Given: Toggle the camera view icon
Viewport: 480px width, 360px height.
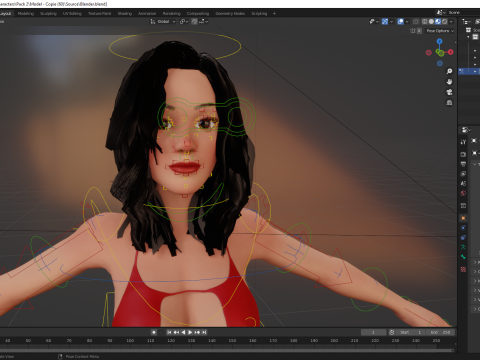Looking at the screenshot, I should pyautogui.click(x=449, y=92).
